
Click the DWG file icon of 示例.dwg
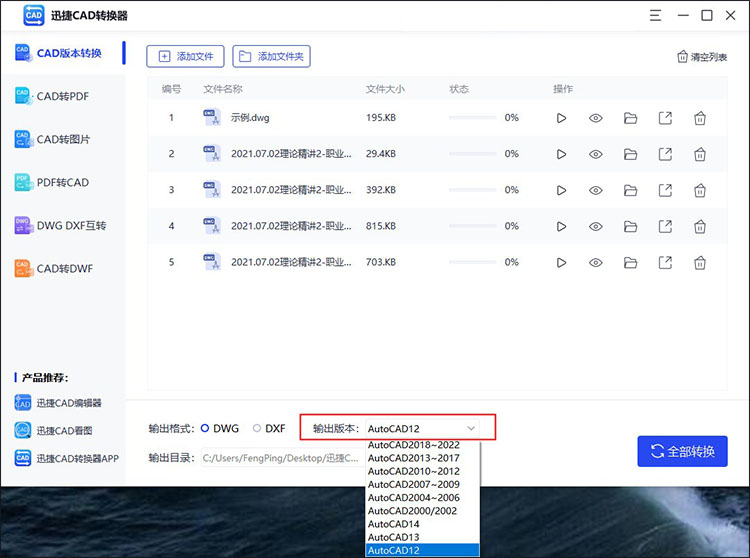pyautogui.click(x=211, y=117)
